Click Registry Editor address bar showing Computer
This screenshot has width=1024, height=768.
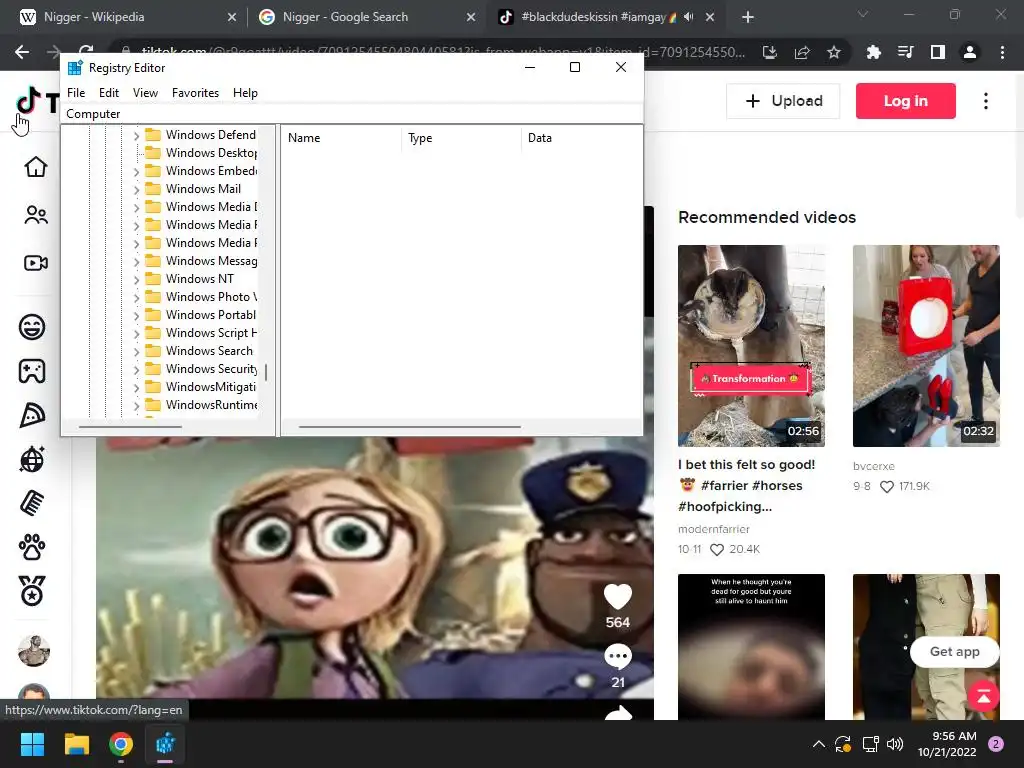pyautogui.click(x=351, y=114)
